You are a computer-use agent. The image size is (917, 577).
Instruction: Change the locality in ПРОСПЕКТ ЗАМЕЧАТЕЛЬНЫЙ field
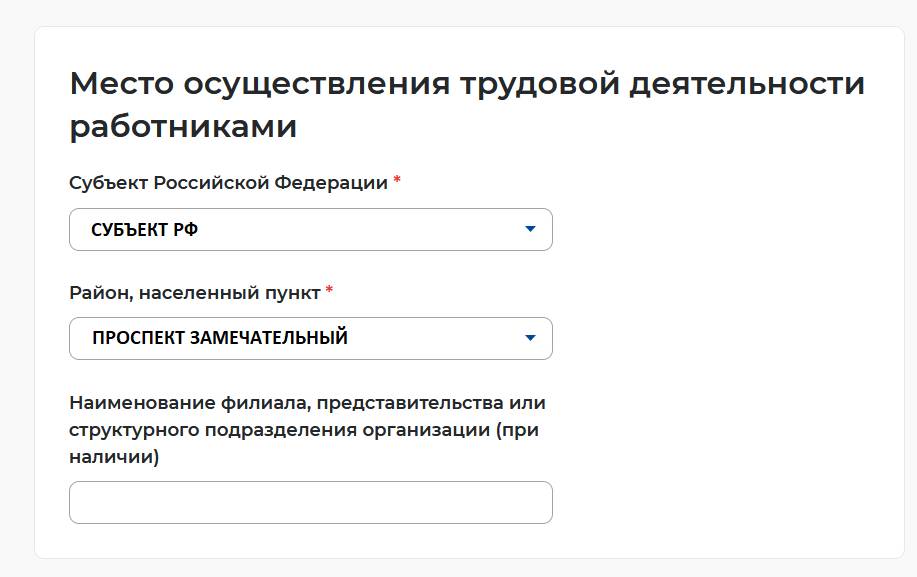[310, 338]
